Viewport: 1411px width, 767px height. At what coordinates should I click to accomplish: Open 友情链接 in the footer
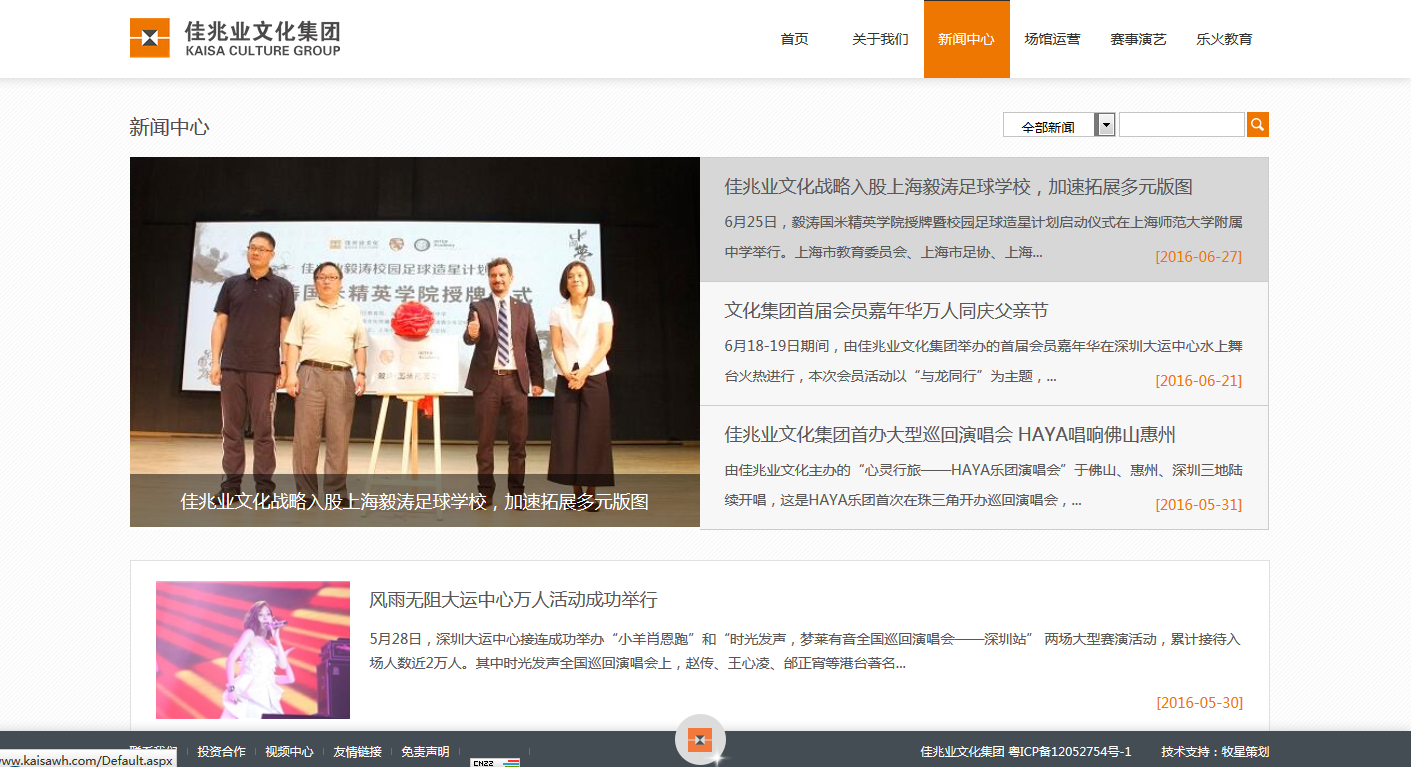tap(357, 752)
